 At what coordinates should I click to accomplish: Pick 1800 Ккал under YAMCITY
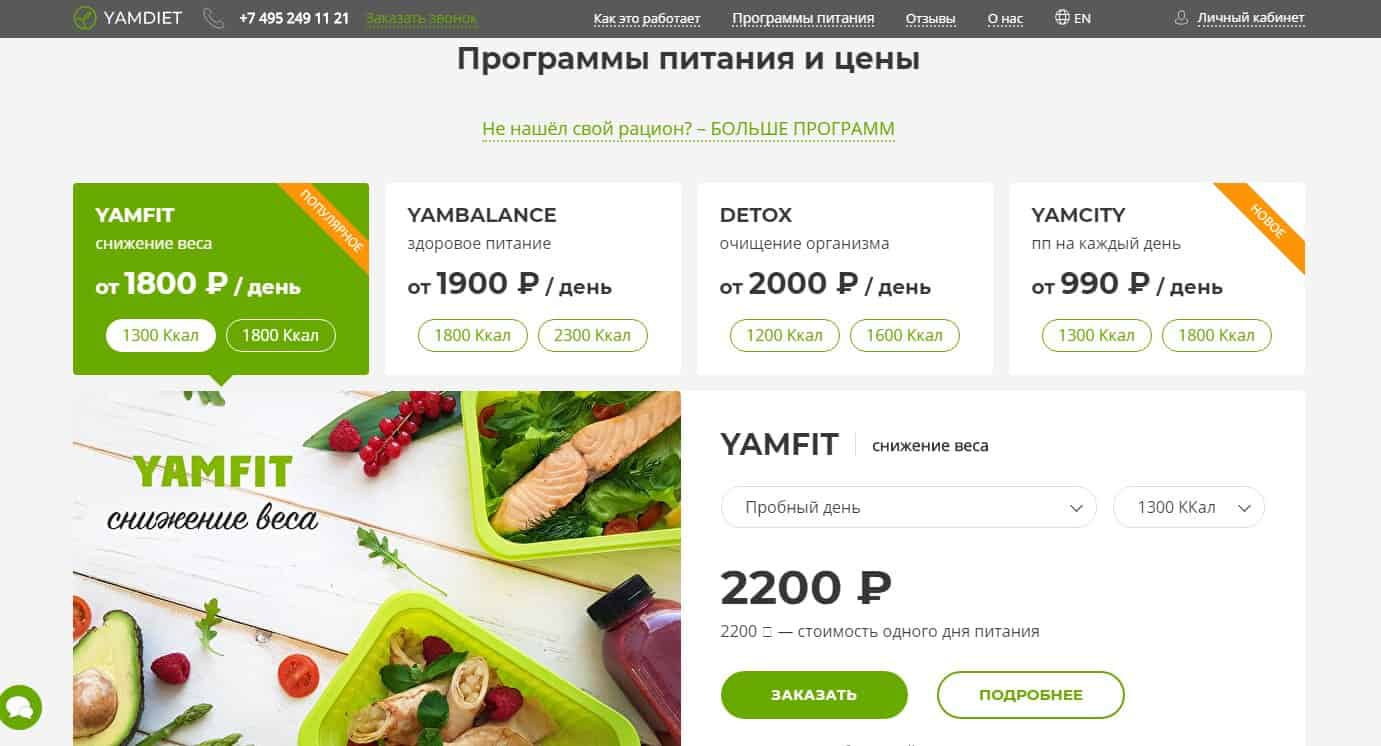(1217, 335)
